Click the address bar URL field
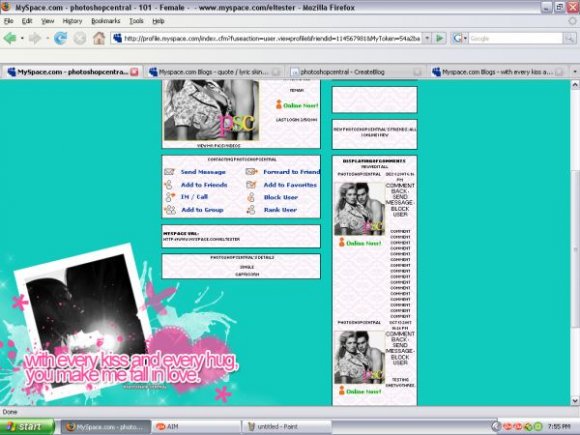This screenshot has height=435, width=580. pos(272,38)
